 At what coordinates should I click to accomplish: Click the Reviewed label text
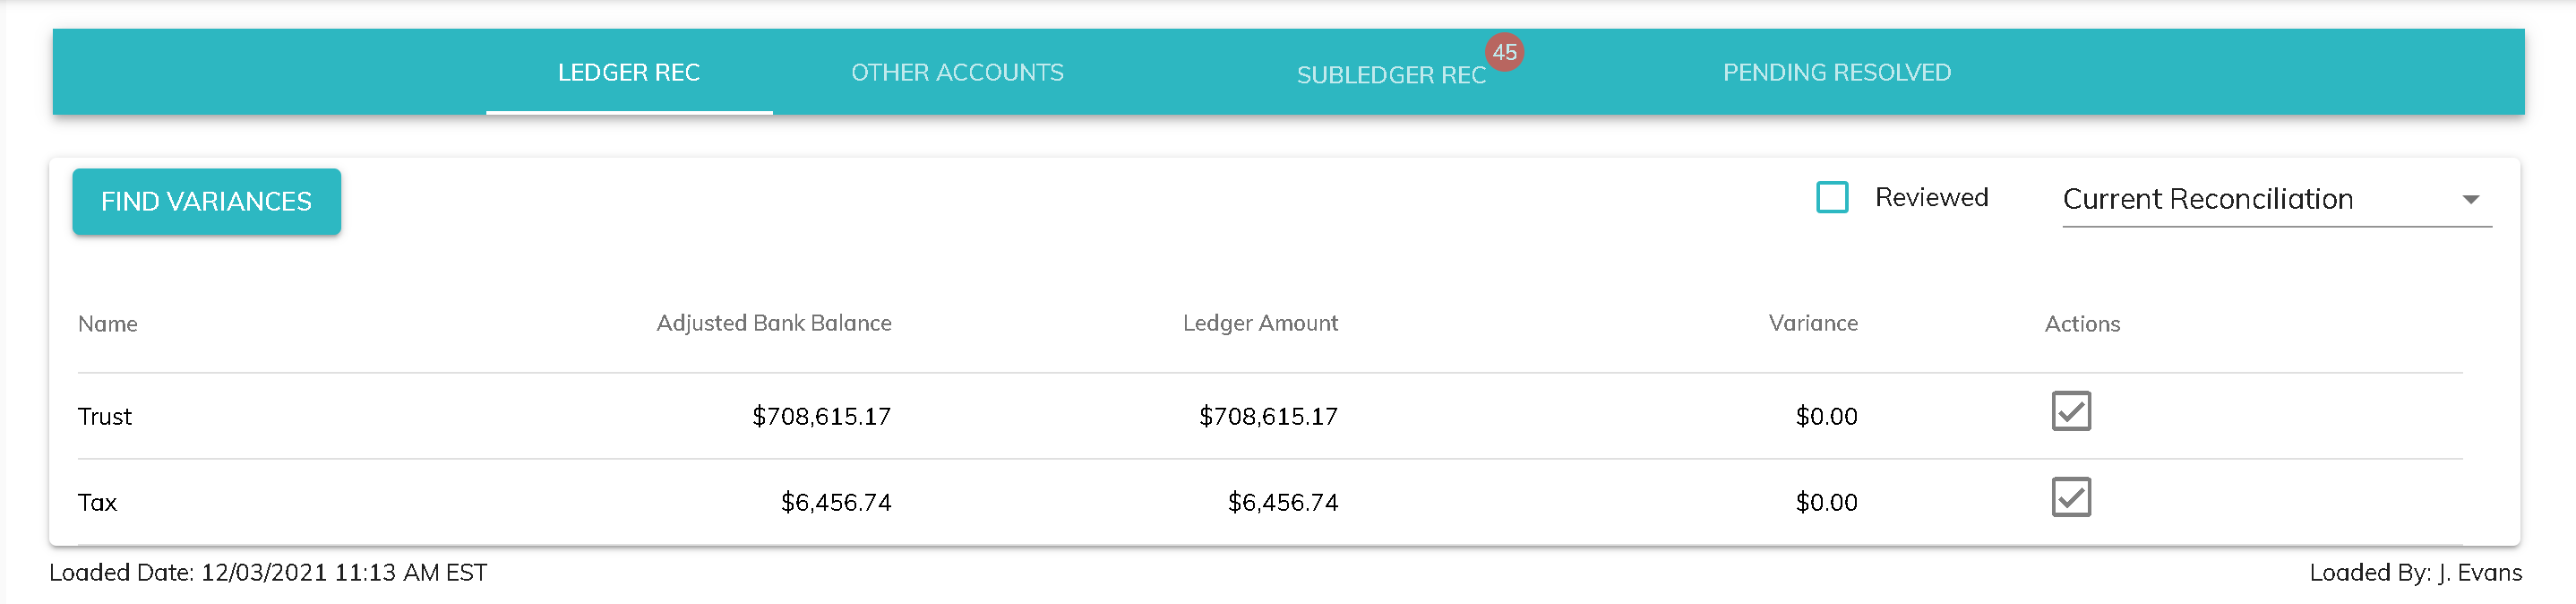tap(1930, 197)
